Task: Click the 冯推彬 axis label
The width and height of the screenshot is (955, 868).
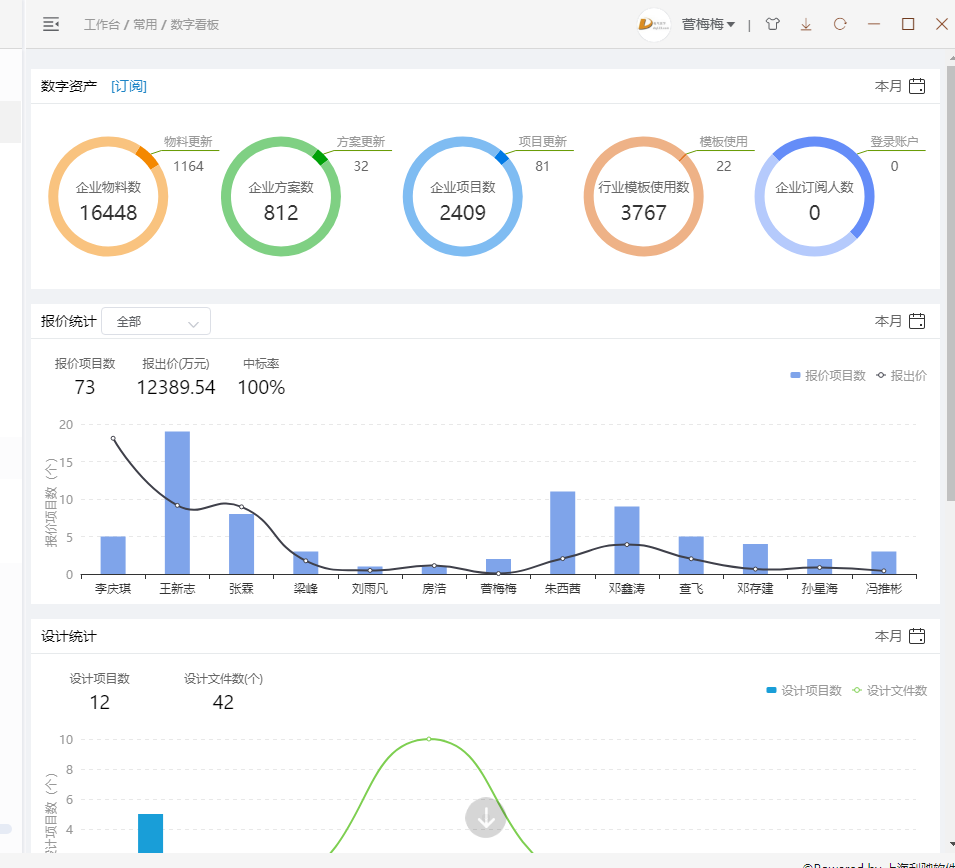Action: click(884, 589)
